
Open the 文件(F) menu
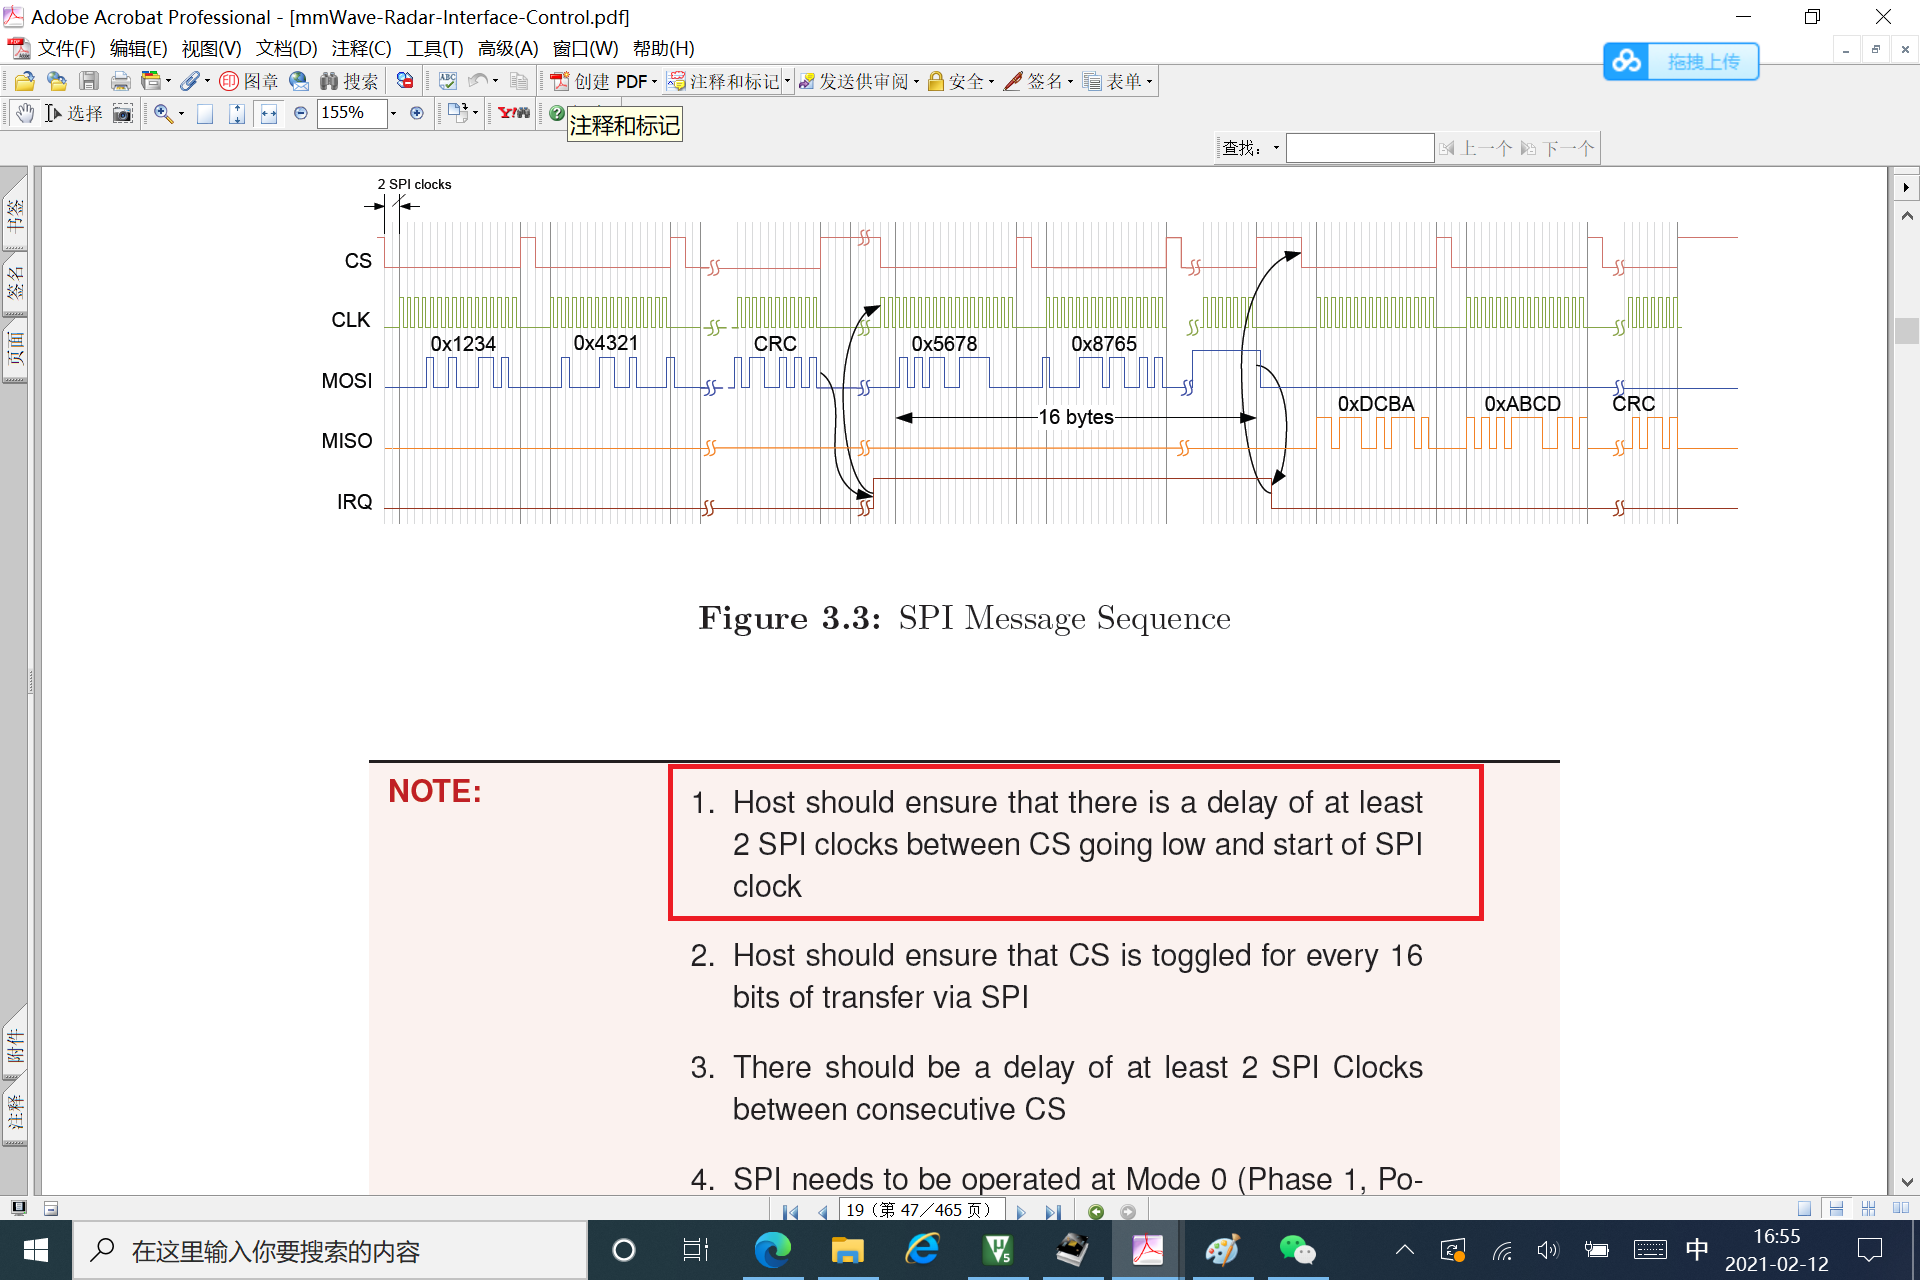coord(66,49)
